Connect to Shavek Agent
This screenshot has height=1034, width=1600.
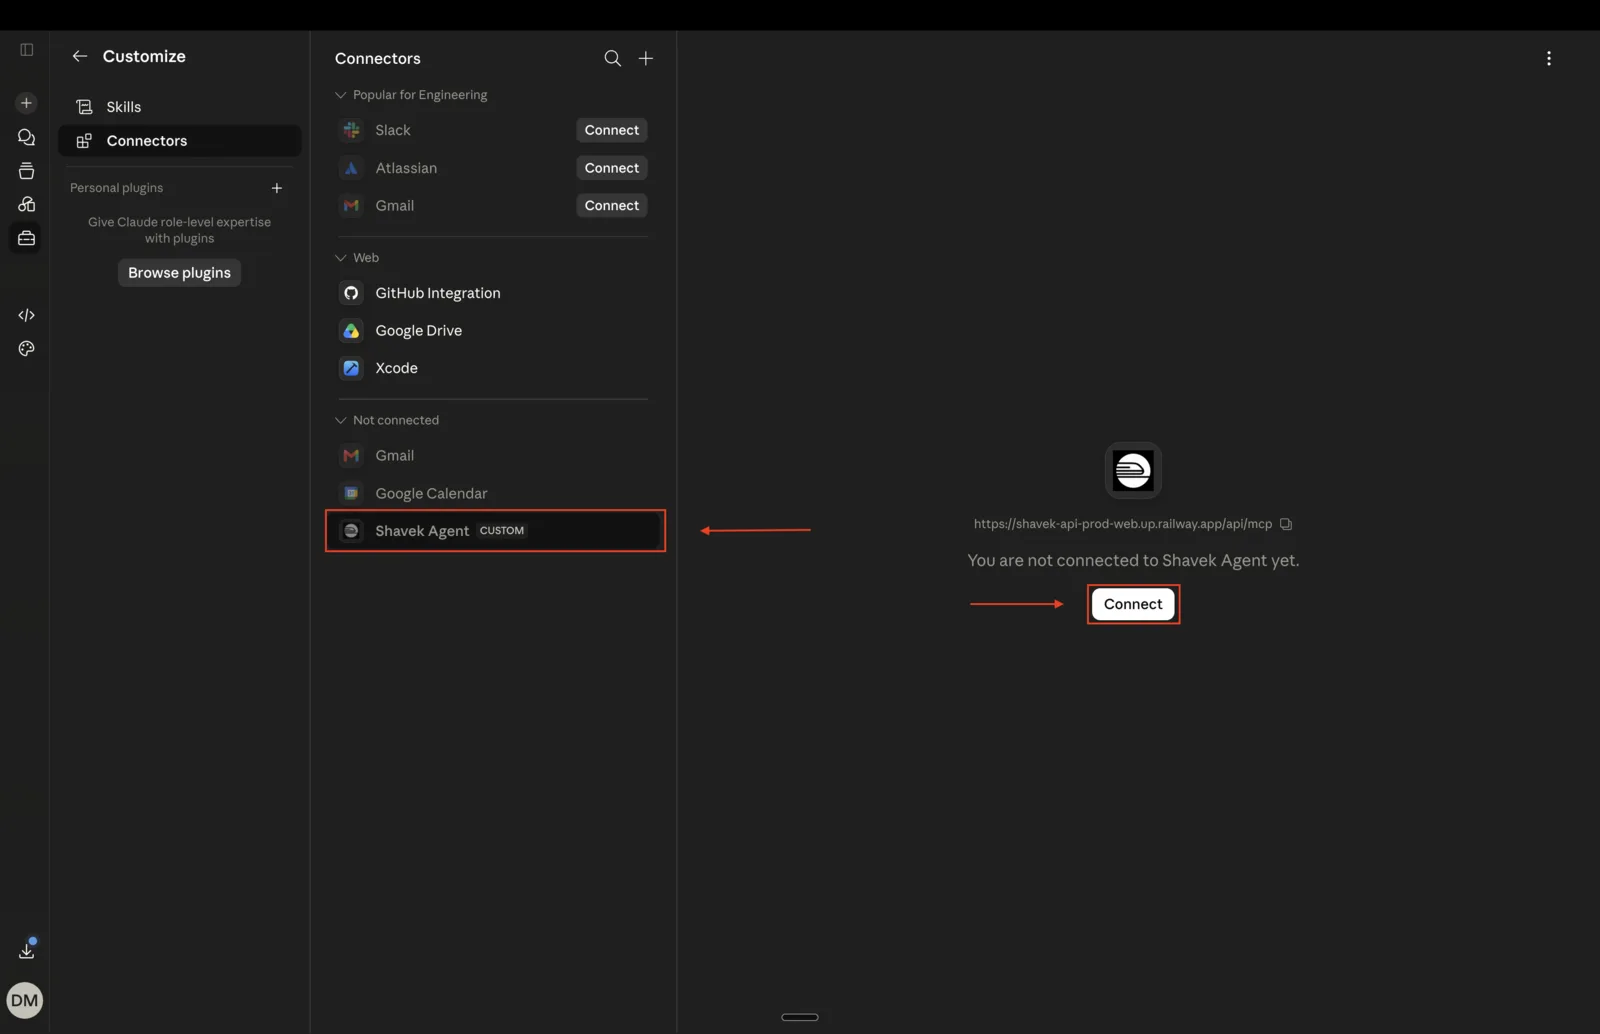[1133, 604]
